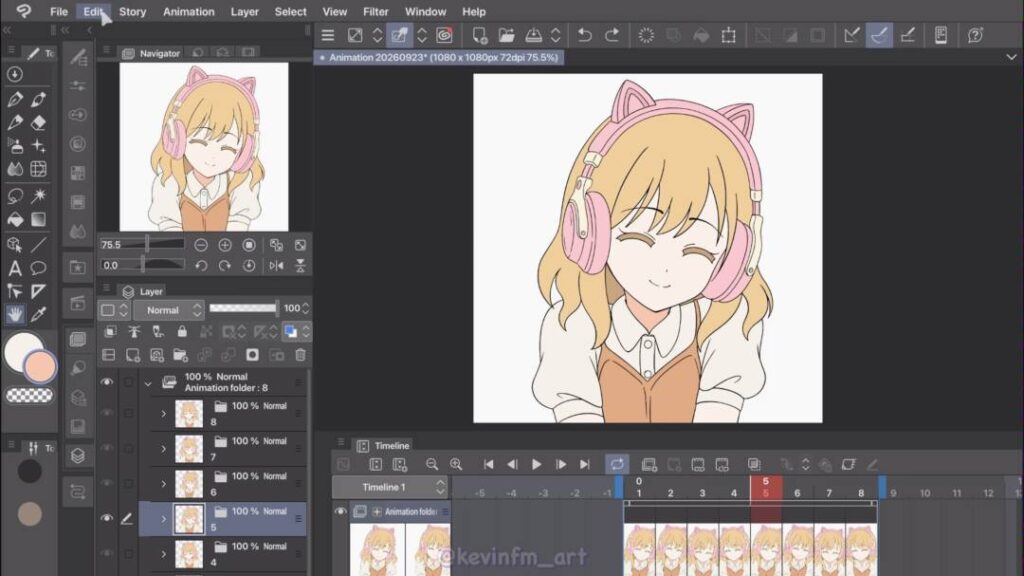The width and height of the screenshot is (1024, 576).
Task: Toggle visibility of layer folder 5
Action: [107, 519]
